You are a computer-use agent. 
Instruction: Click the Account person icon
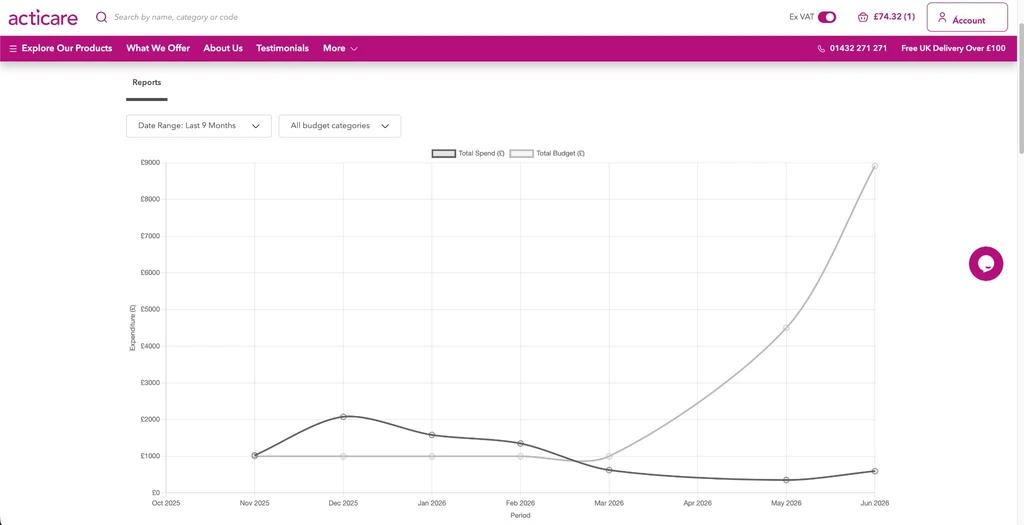tap(942, 18)
